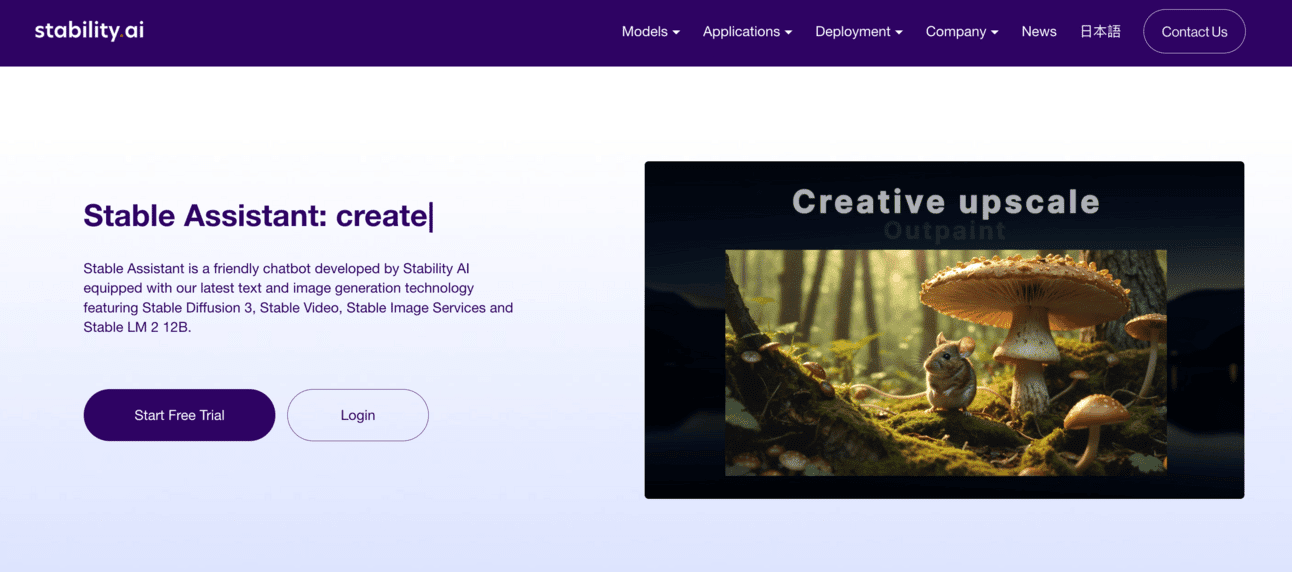Switch to Japanese with the 日本語 link

(1100, 32)
